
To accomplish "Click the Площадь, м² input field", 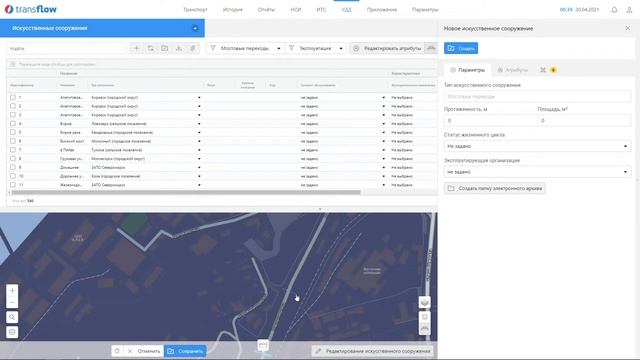I will 584,120.
